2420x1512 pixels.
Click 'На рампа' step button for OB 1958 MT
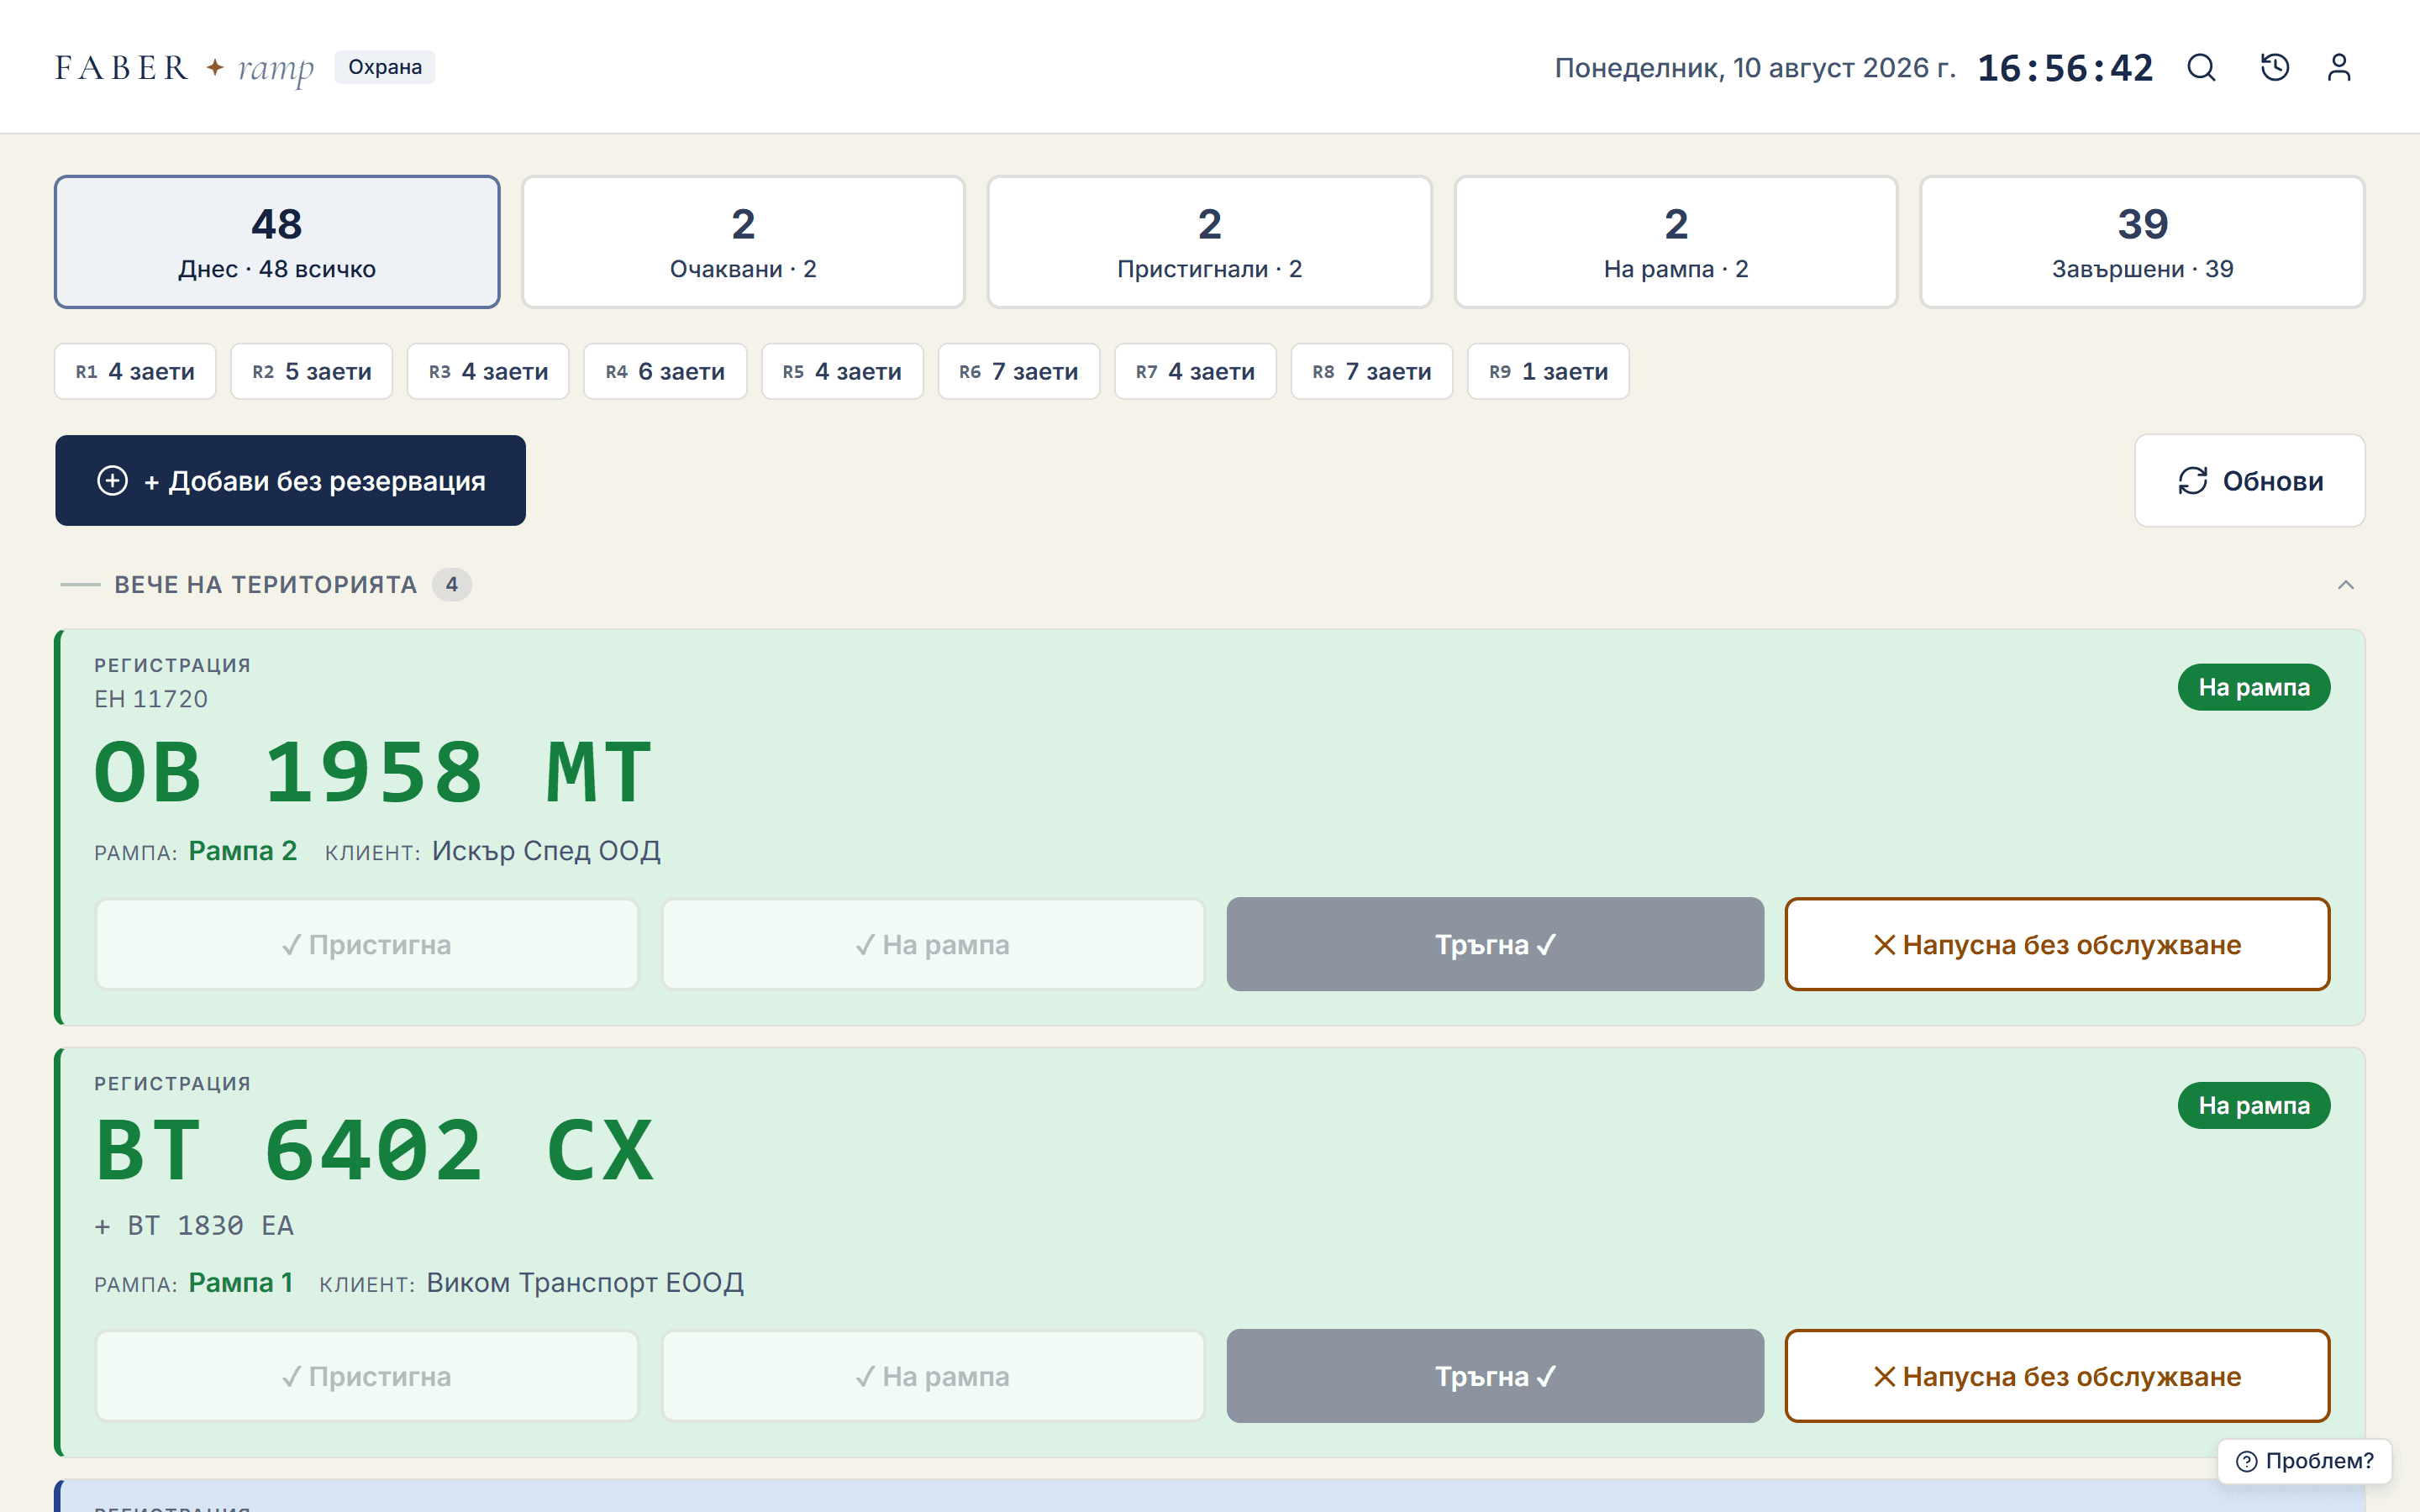point(933,945)
